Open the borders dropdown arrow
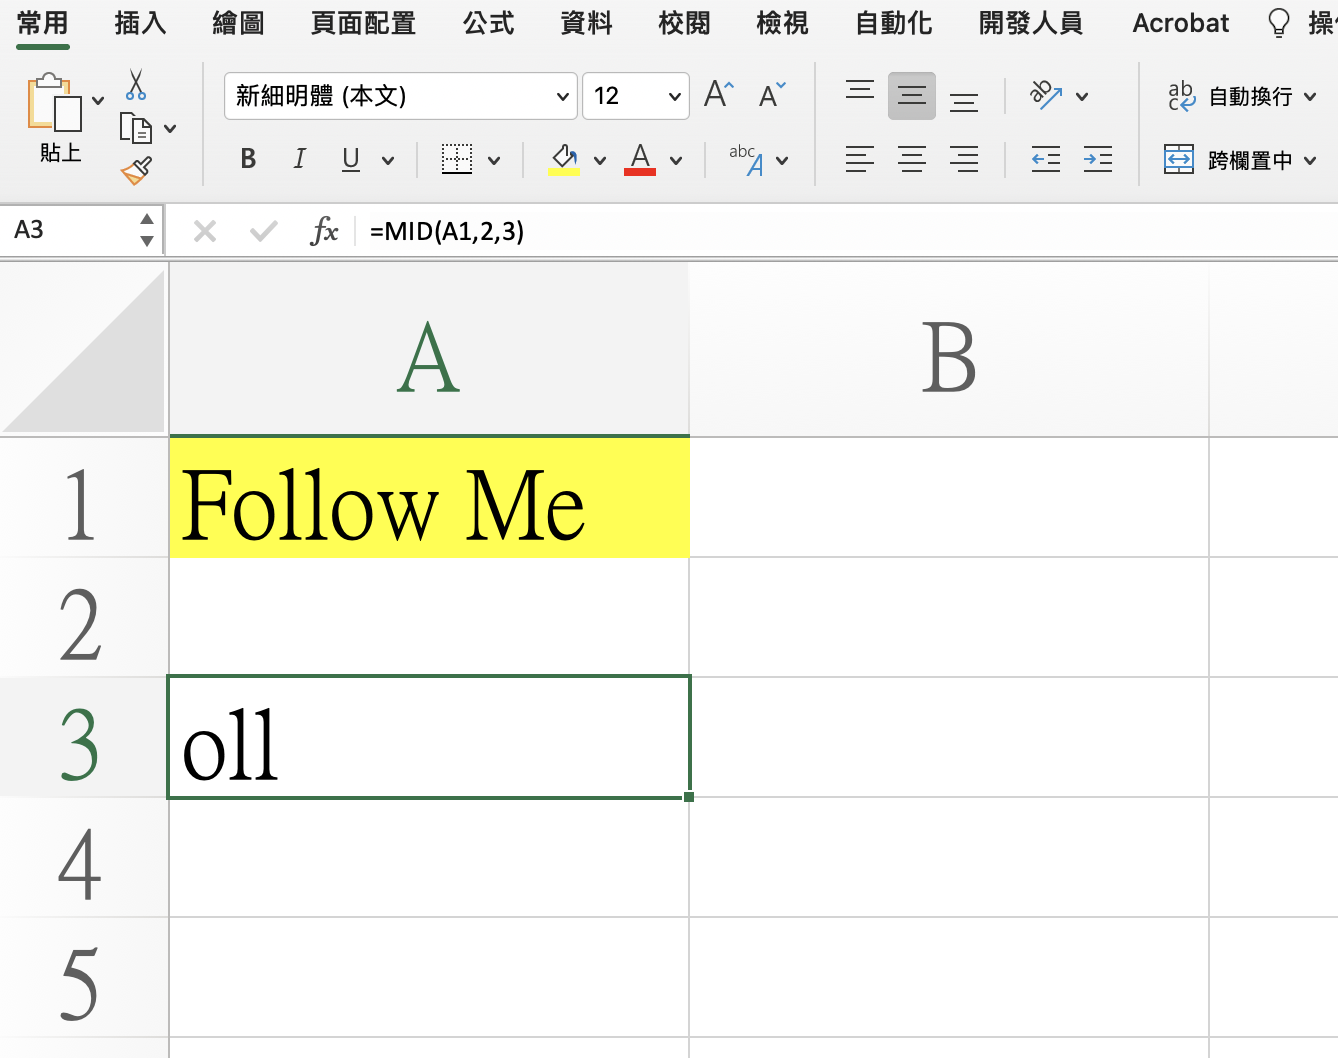This screenshot has height=1058, width=1338. pyautogui.click(x=494, y=160)
